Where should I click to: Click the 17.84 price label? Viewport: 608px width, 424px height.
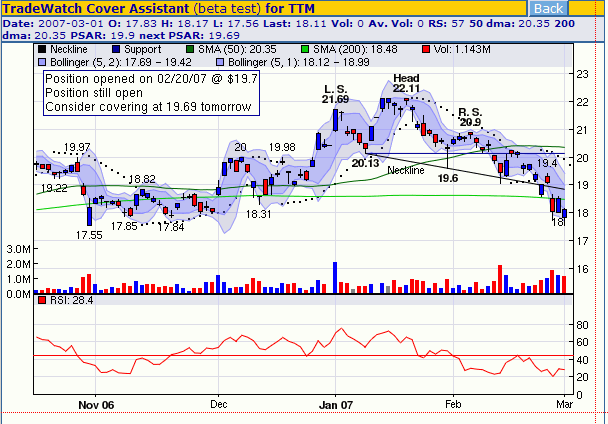point(171,227)
